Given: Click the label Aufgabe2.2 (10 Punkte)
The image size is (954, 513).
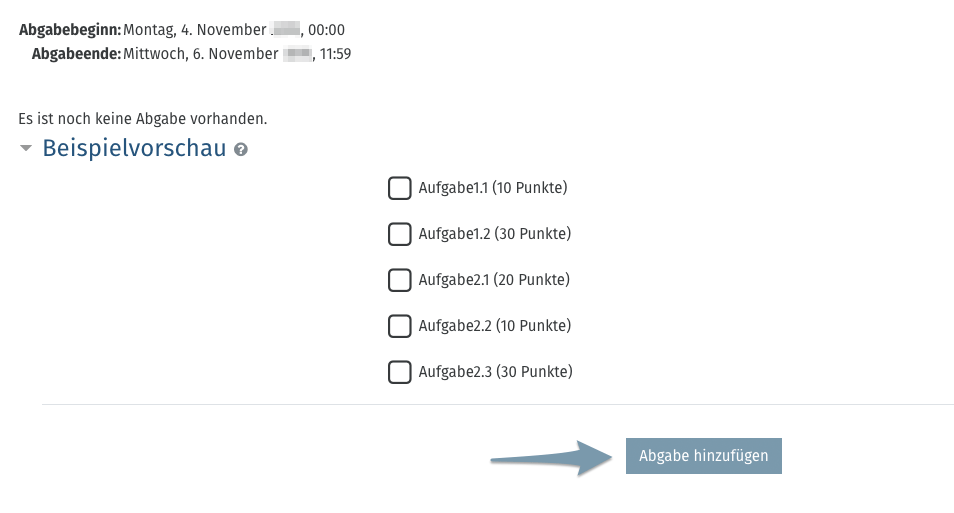Looking at the screenshot, I should [x=495, y=326].
